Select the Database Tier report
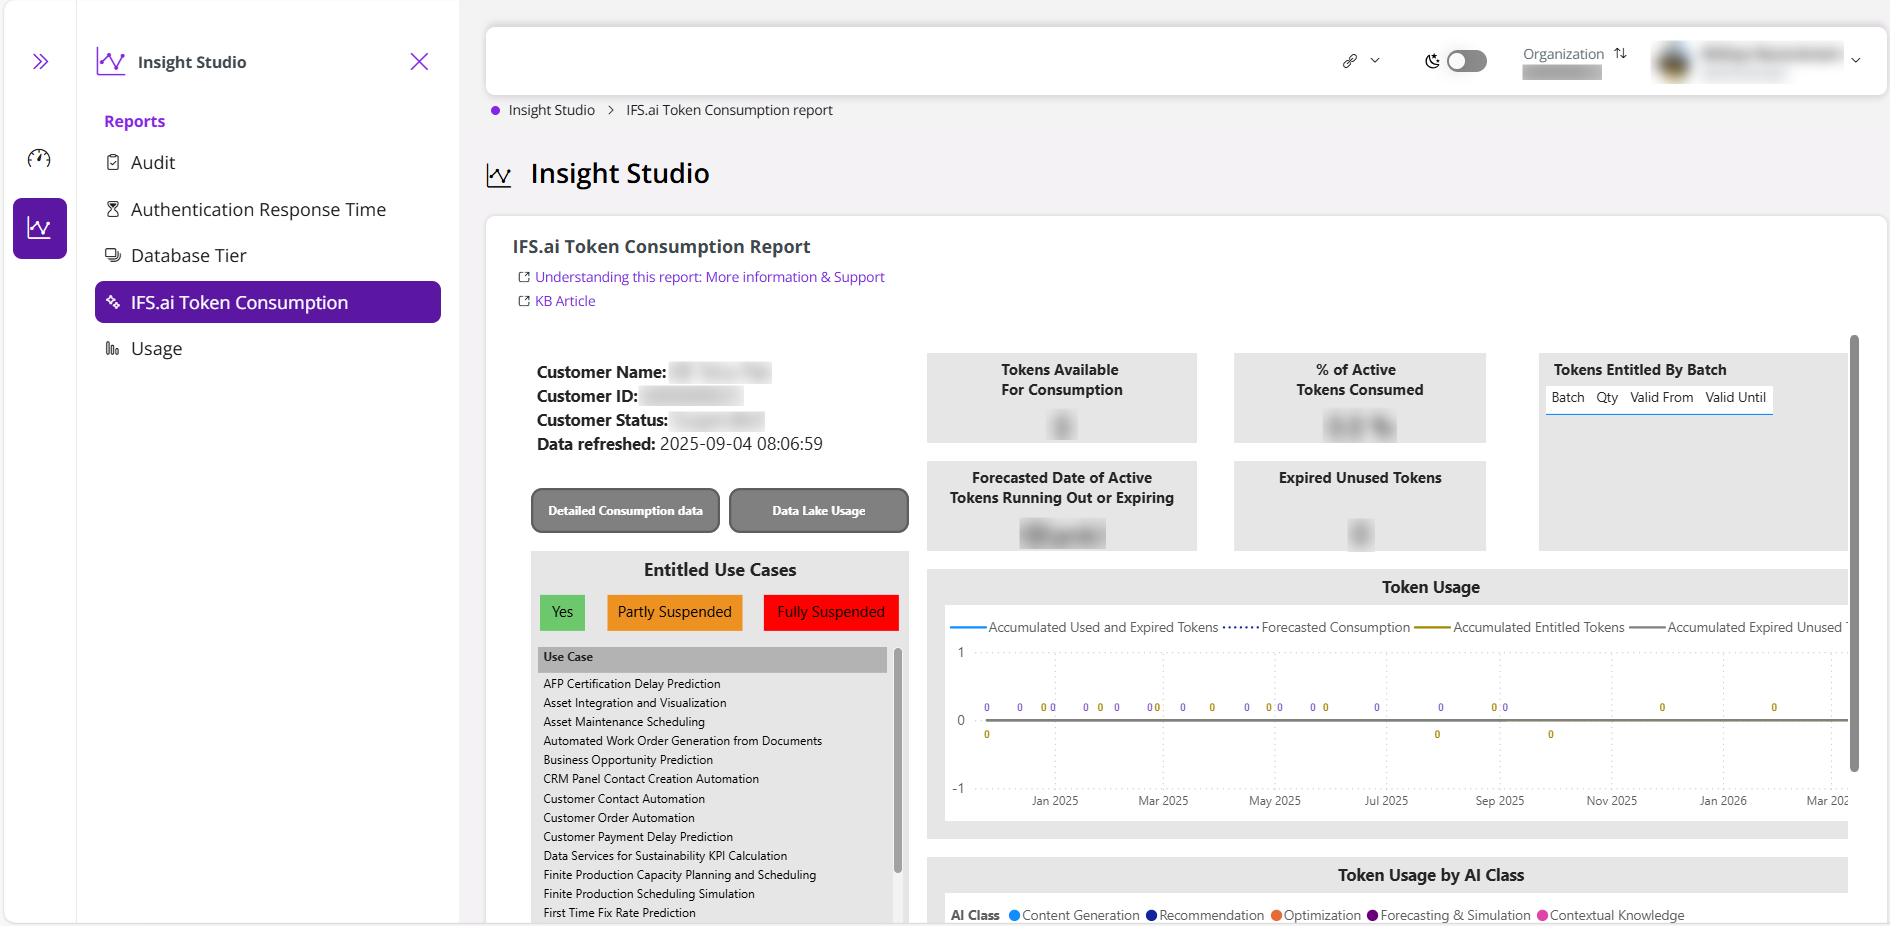Viewport: 1890px width, 926px height. coord(188,256)
